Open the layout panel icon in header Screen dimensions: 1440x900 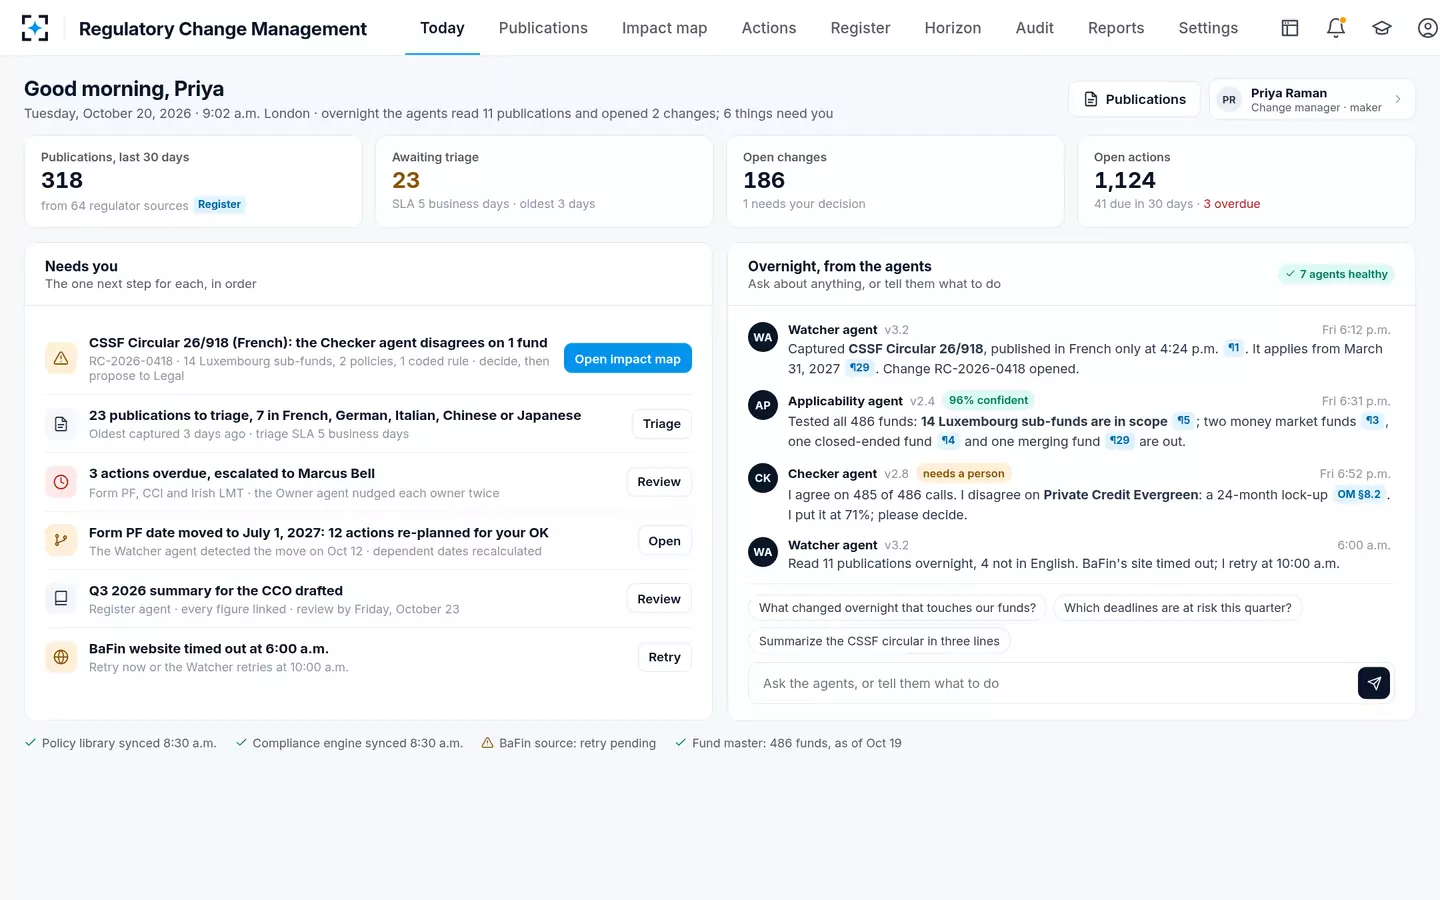click(1290, 28)
